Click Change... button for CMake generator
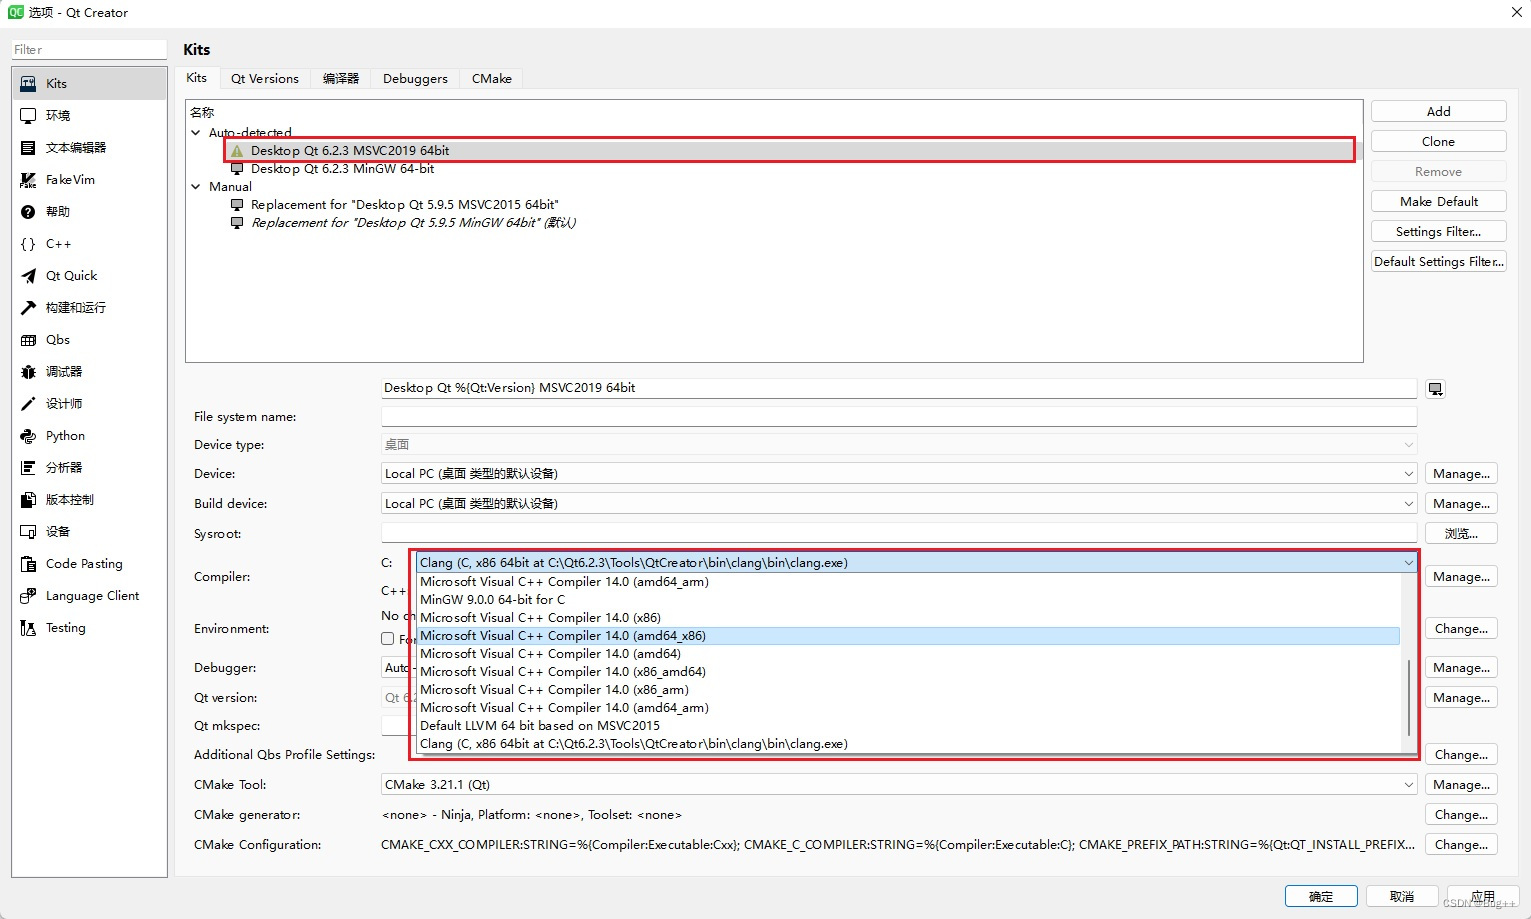Screen dimensions: 1531x919 point(1461,815)
